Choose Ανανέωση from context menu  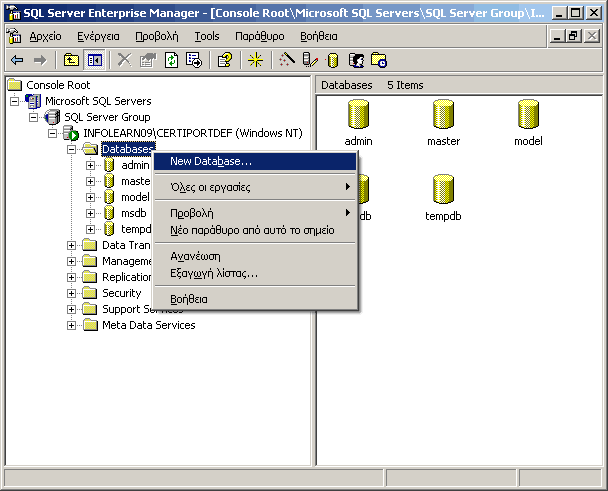point(255,256)
